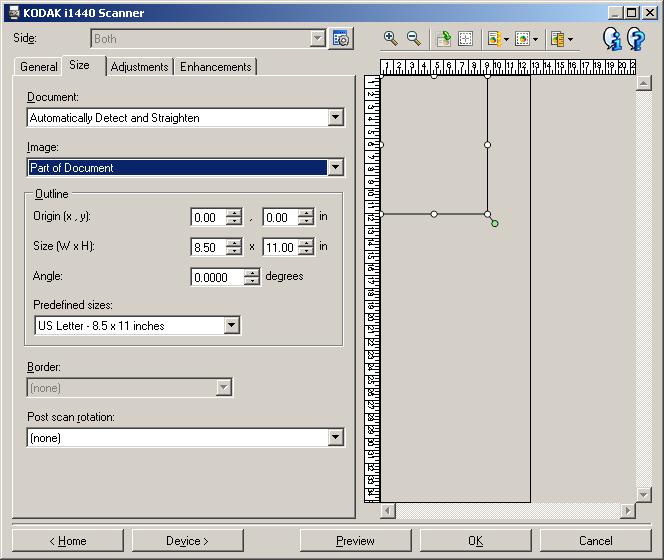
Task: Click the Angle field showing 0.0000
Action: pyautogui.click(x=218, y=277)
